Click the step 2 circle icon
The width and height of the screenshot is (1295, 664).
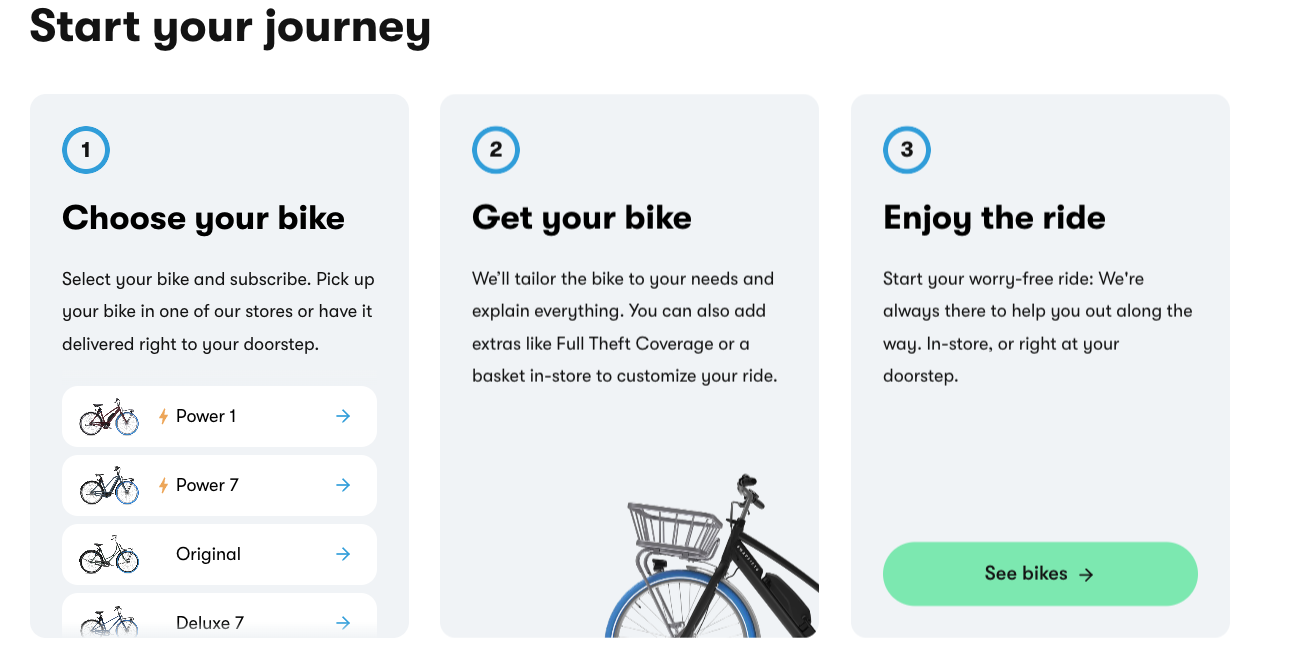point(496,150)
